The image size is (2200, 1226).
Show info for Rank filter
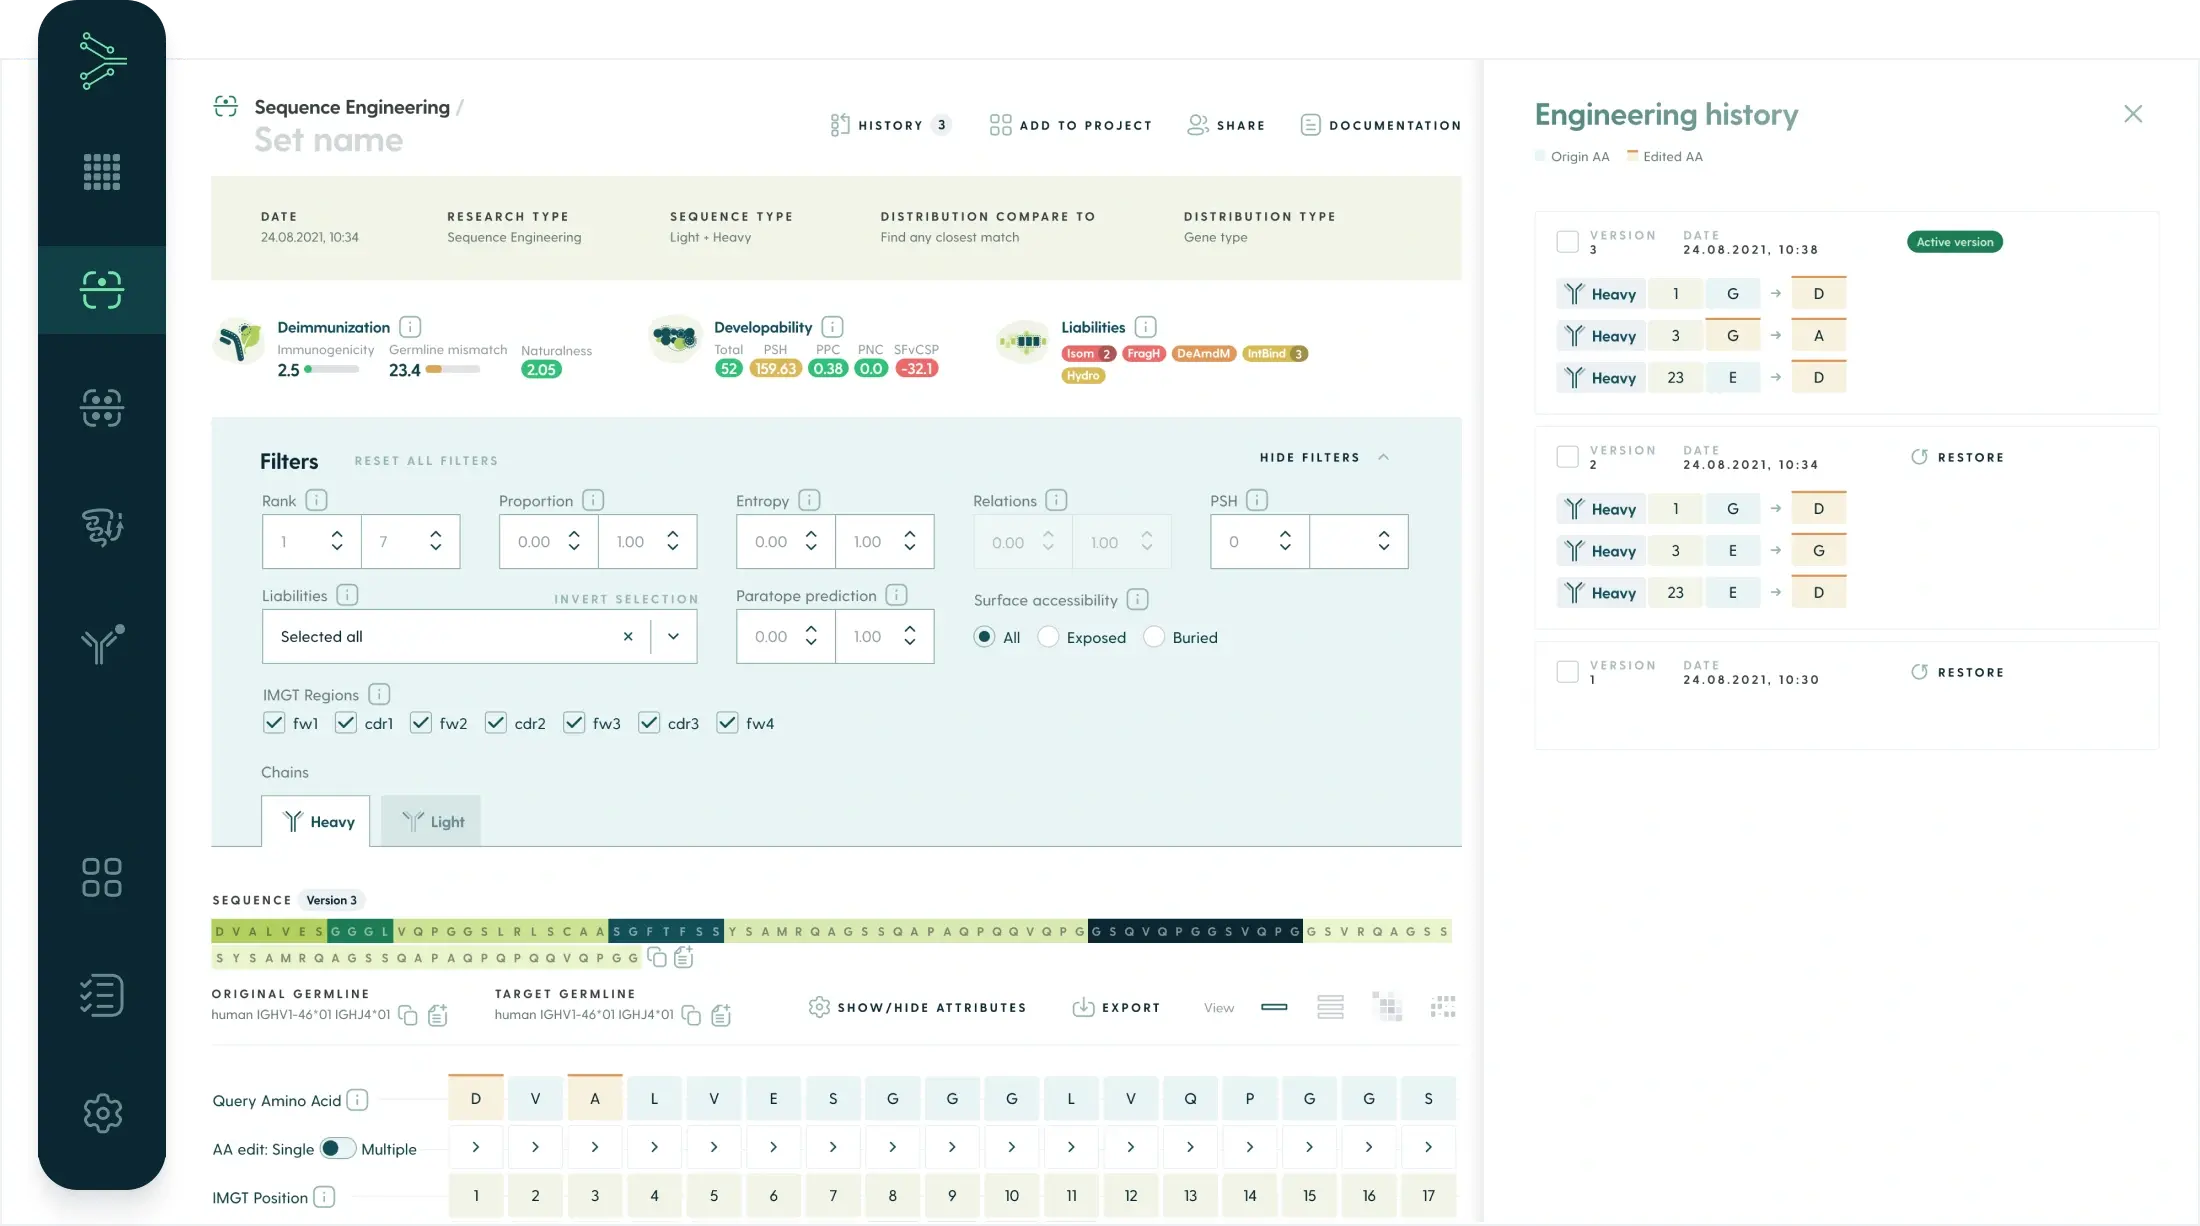317,500
